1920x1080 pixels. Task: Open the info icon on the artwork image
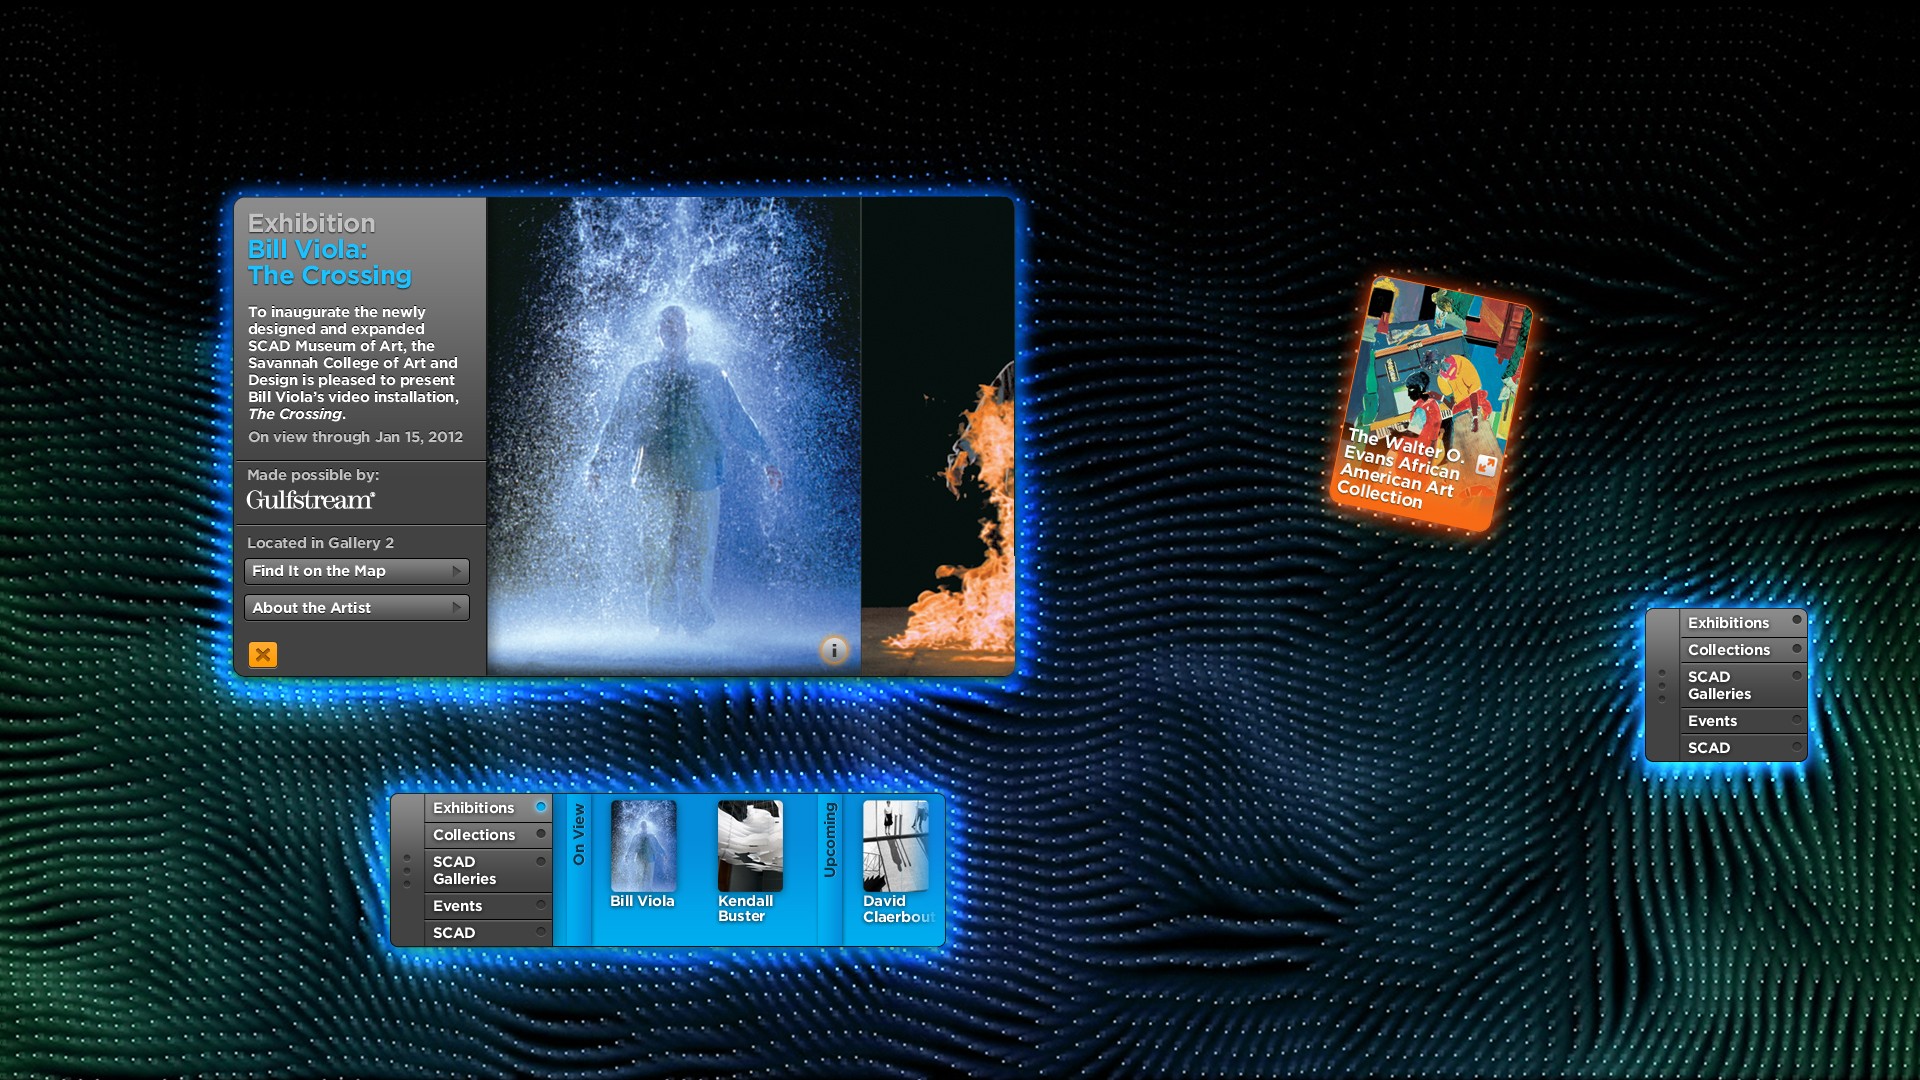tap(834, 650)
